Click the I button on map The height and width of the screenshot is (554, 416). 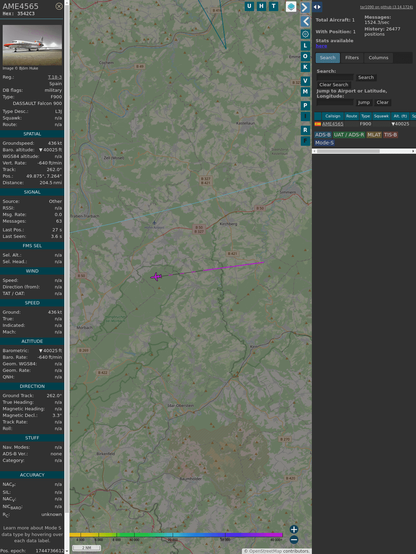point(305,116)
